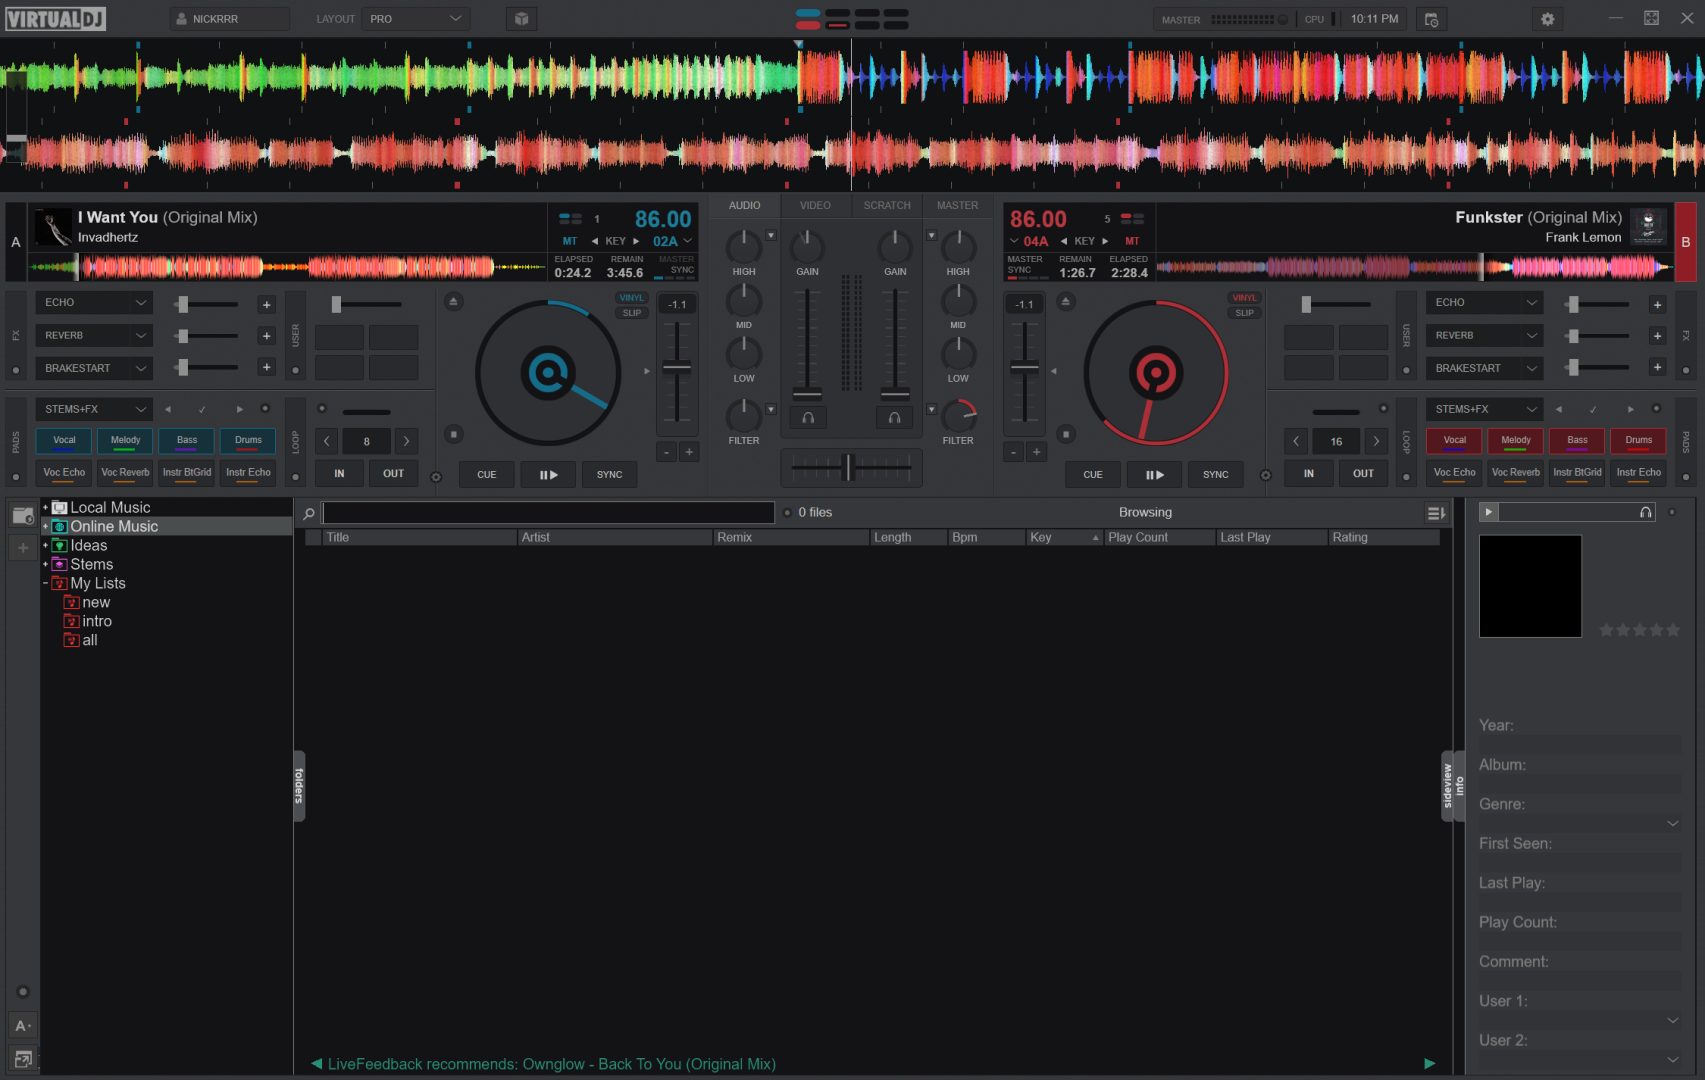The width and height of the screenshot is (1705, 1080).
Task: Click the search magnifier icon in browser
Action: [309, 513]
